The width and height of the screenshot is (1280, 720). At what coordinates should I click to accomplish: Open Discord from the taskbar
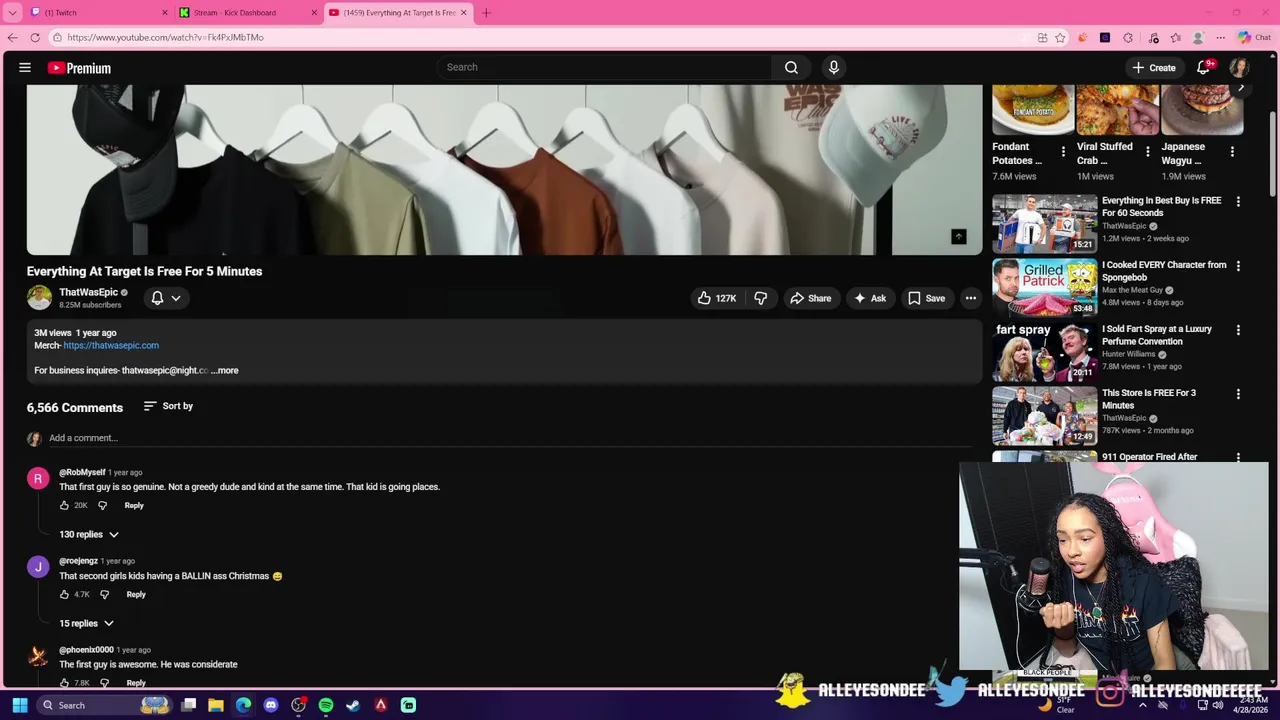tap(270, 705)
